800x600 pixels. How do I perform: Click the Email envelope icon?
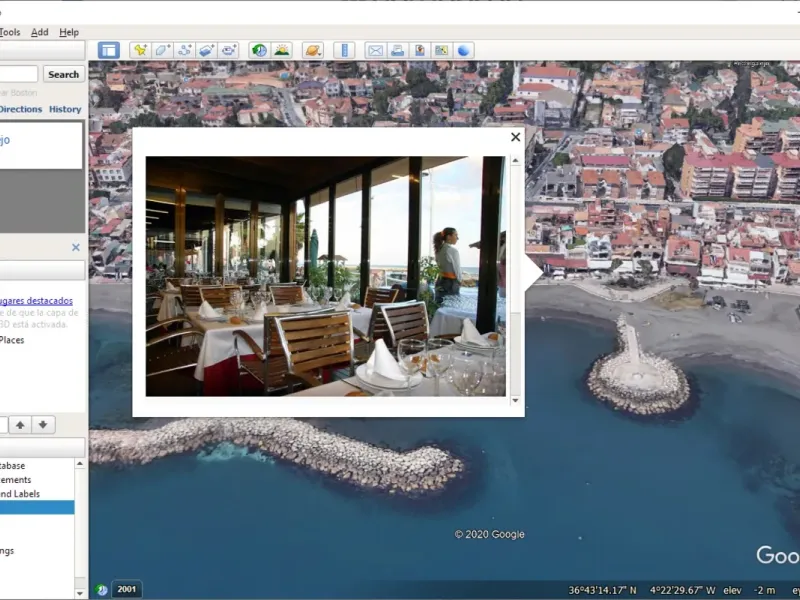coord(375,50)
